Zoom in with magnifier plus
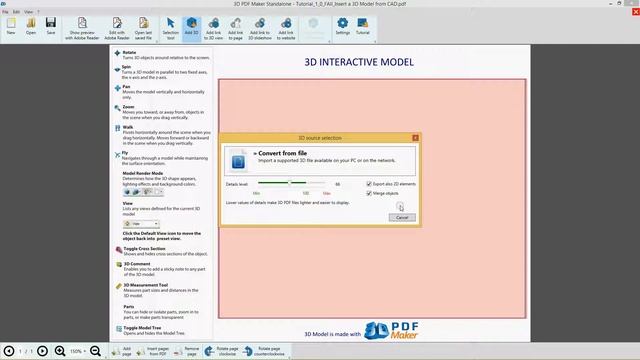The width and height of the screenshot is (640, 360). (x=60, y=351)
